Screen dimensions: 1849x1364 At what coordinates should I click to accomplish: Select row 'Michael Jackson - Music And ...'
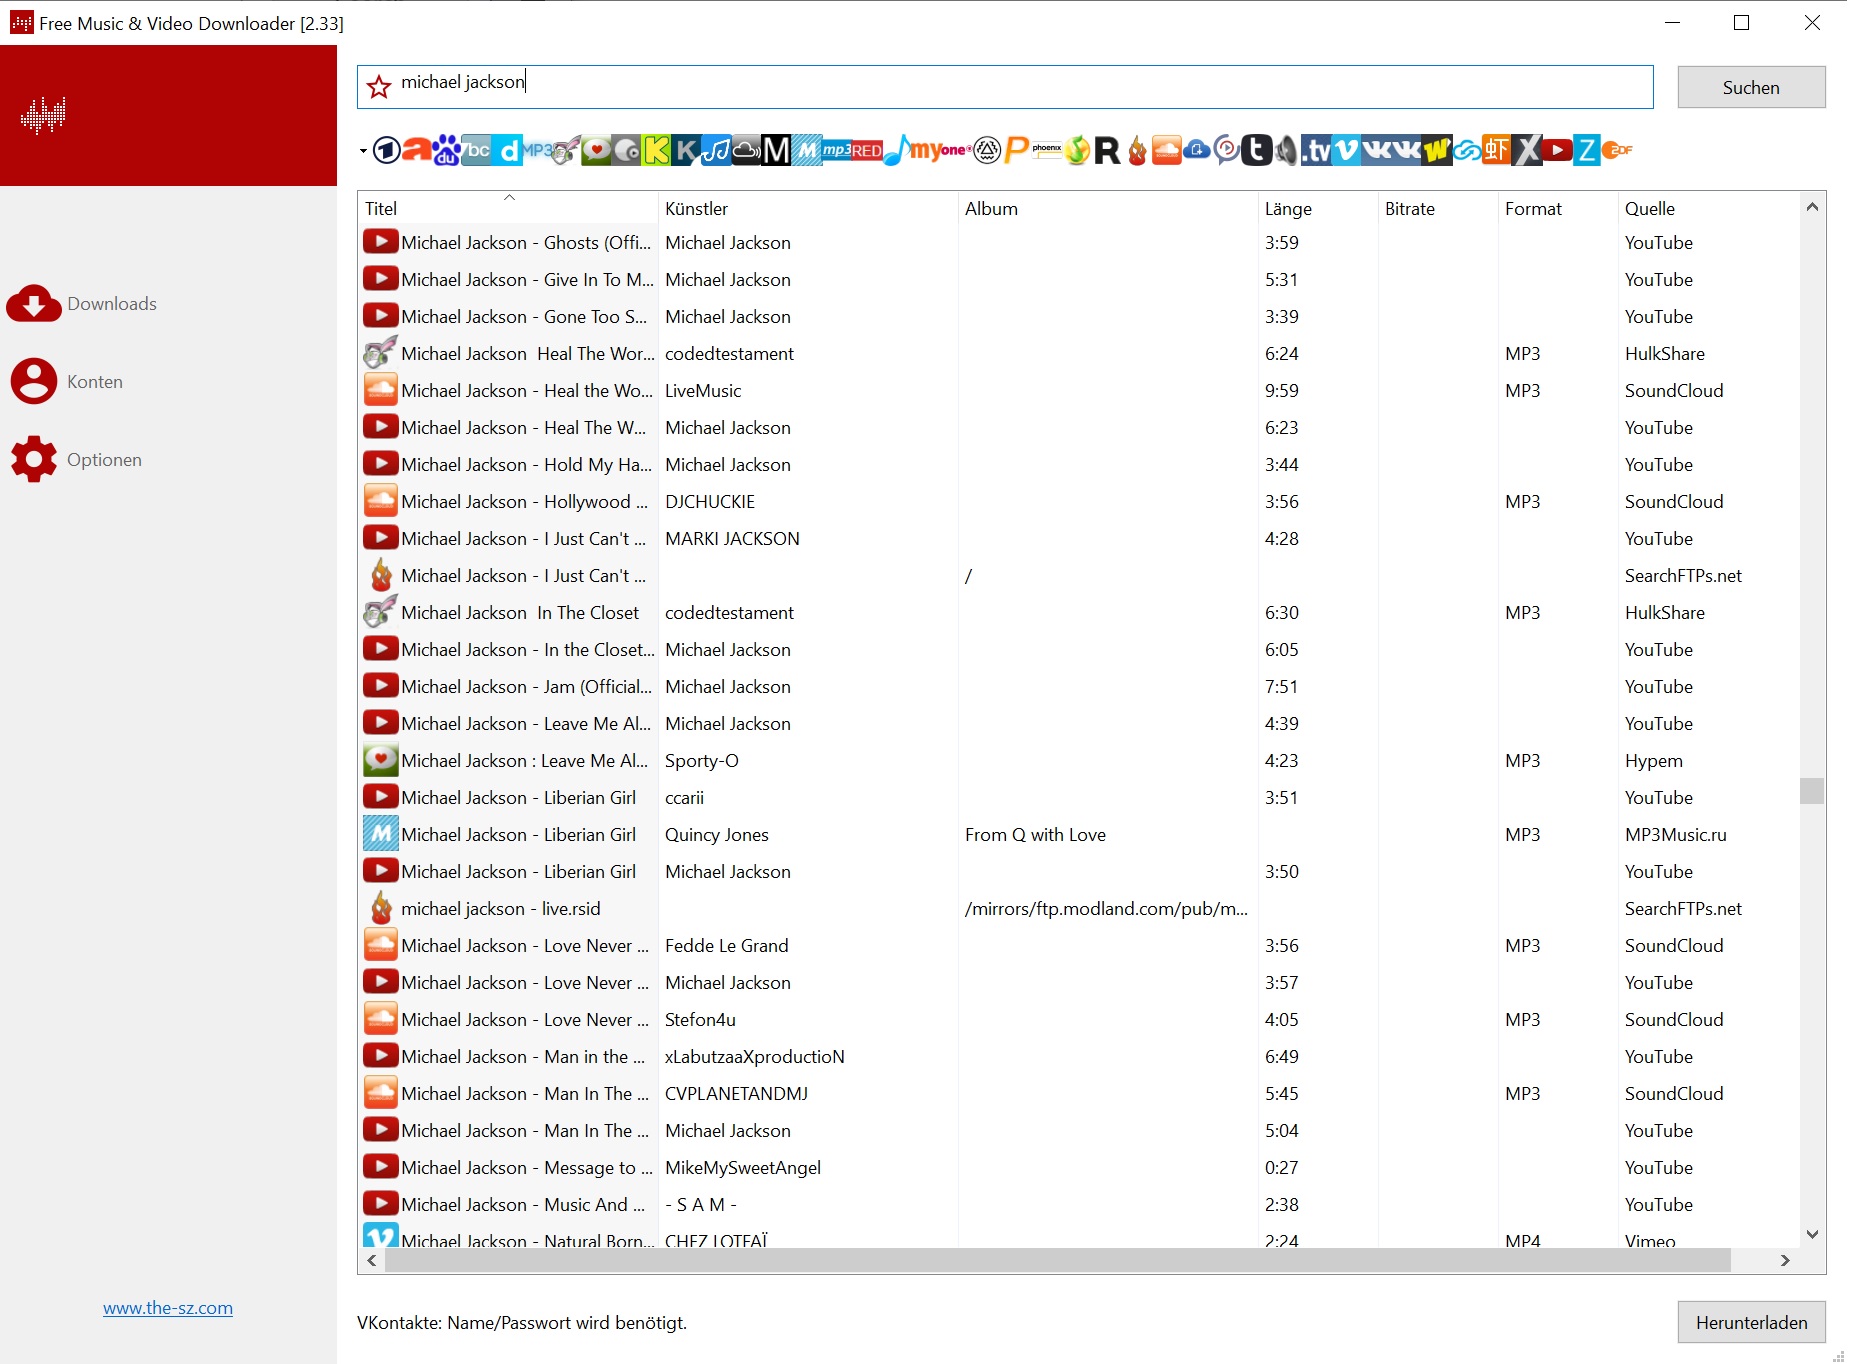coord(1078,1204)
